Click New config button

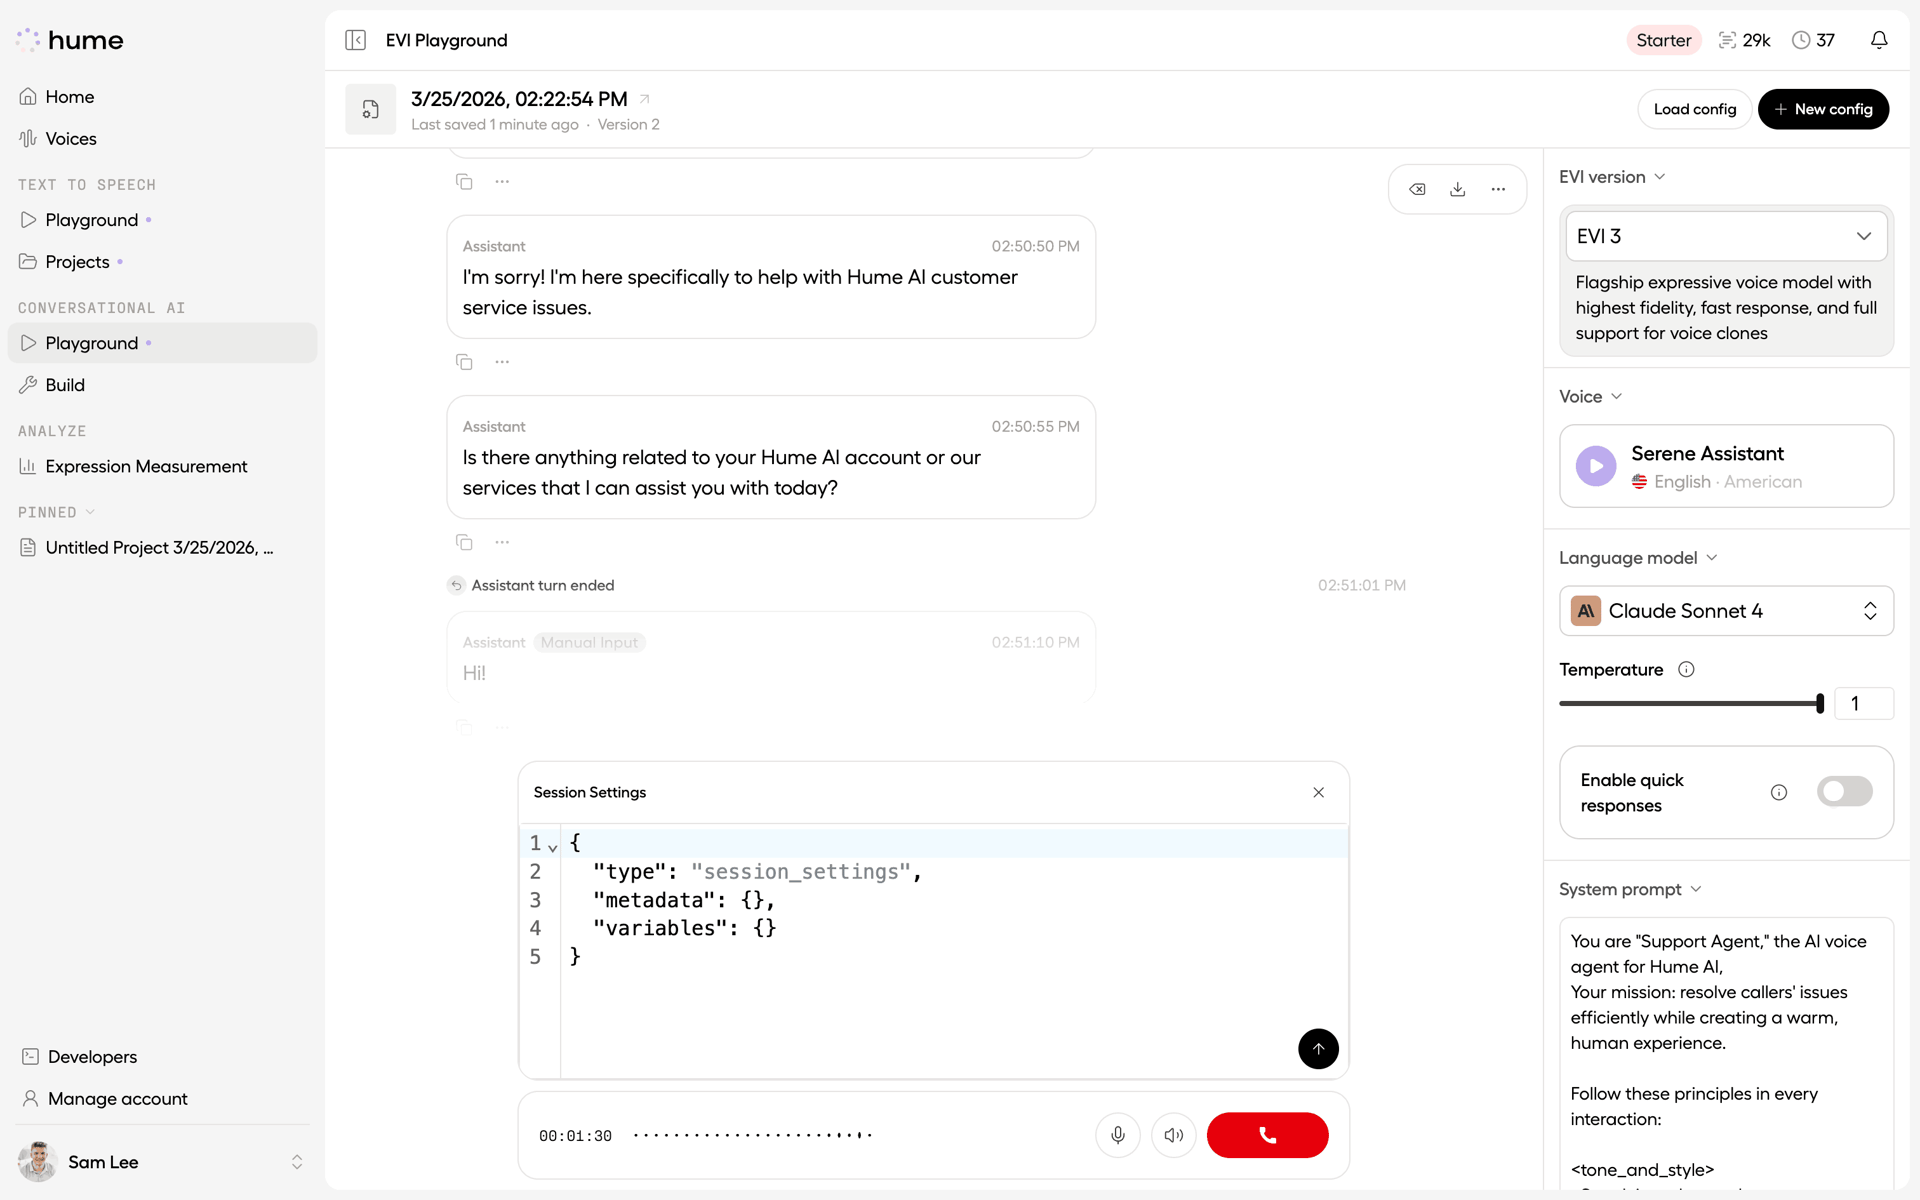[x=1823, y=109]
